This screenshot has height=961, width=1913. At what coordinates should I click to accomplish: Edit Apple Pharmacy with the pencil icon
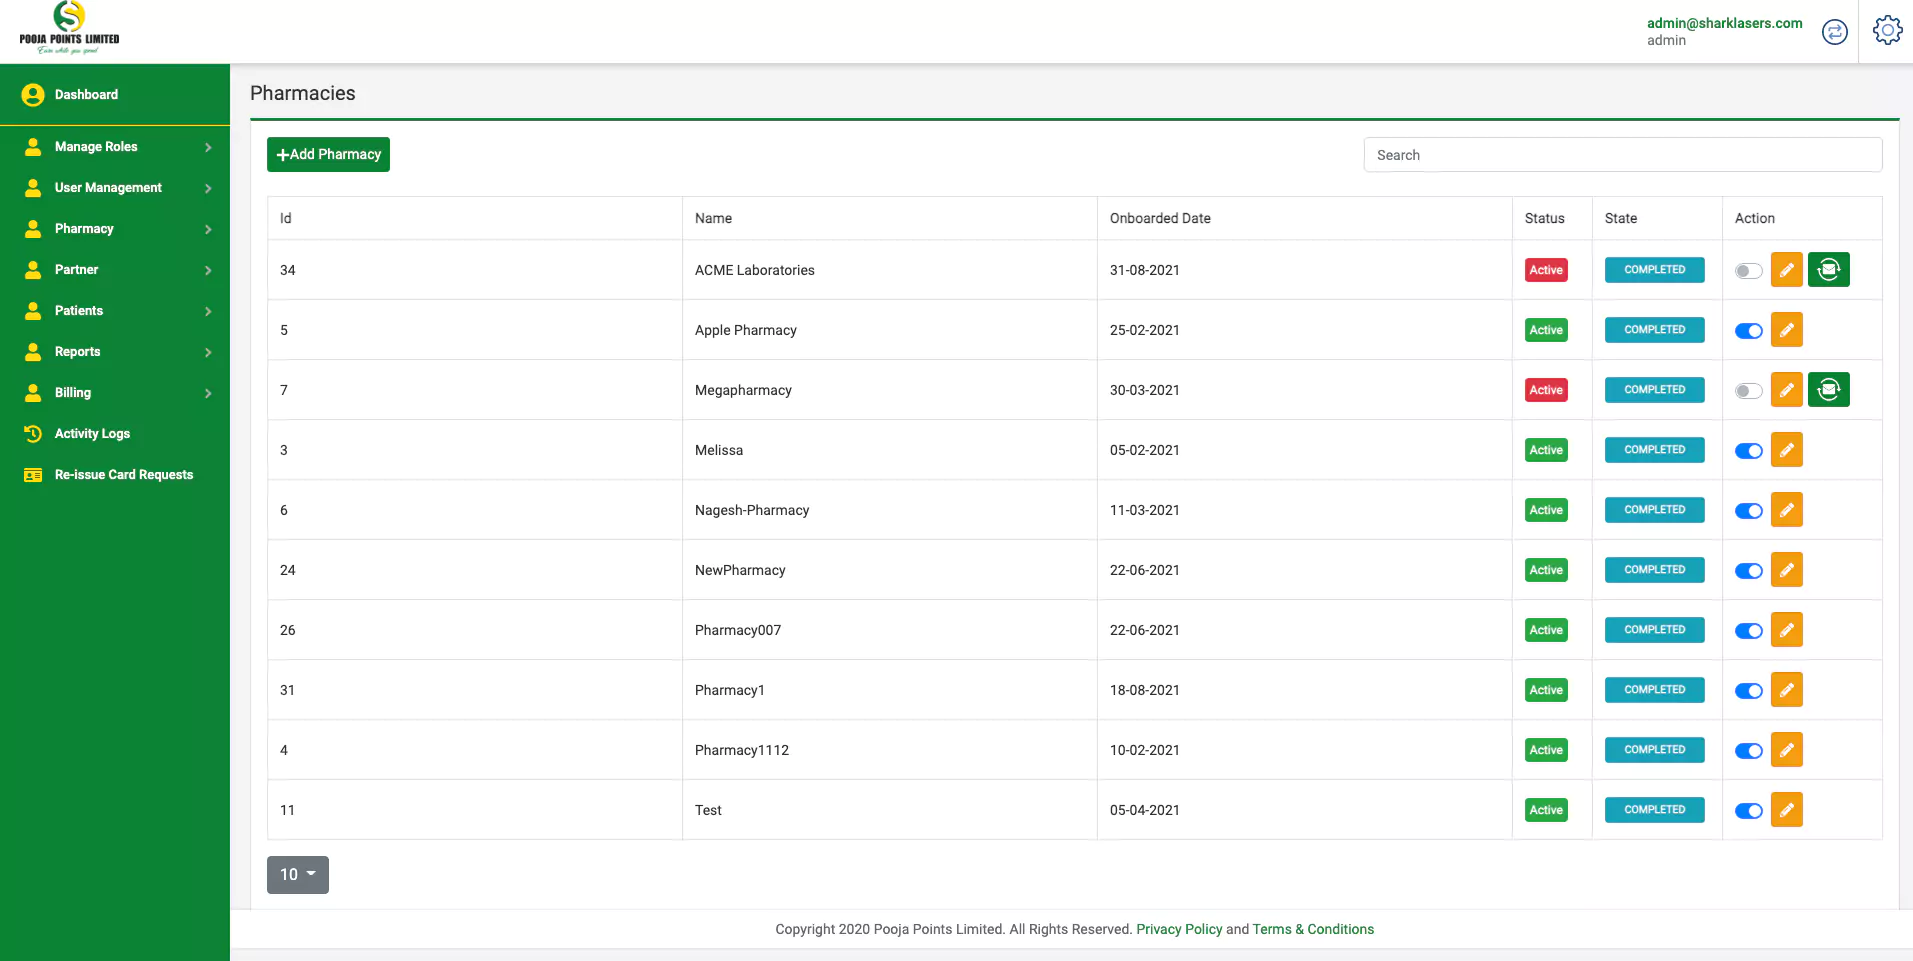(1786, 330)
